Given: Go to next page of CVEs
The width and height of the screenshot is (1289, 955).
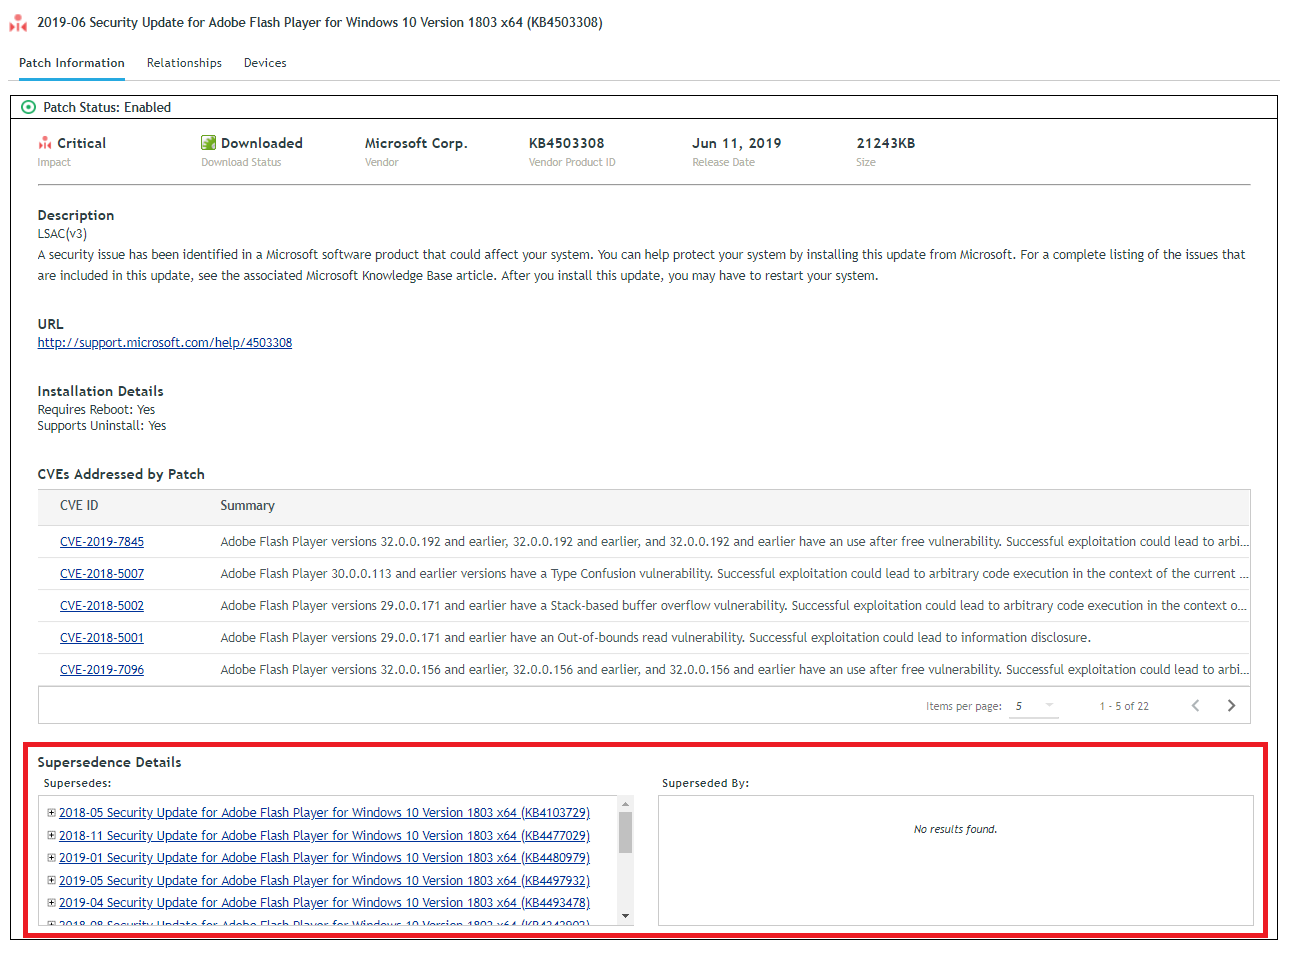Looking at the screenshot, I should (x=1231, y=705).
